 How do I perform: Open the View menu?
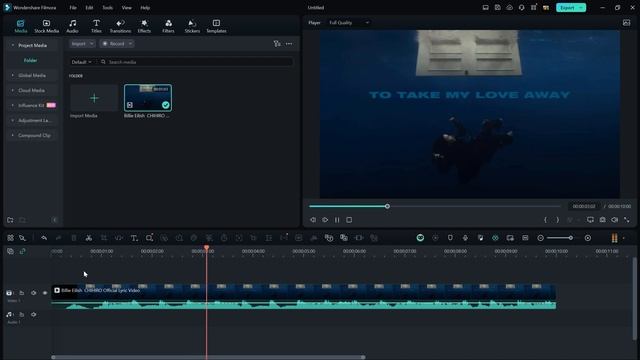click(x=127, y=7)
